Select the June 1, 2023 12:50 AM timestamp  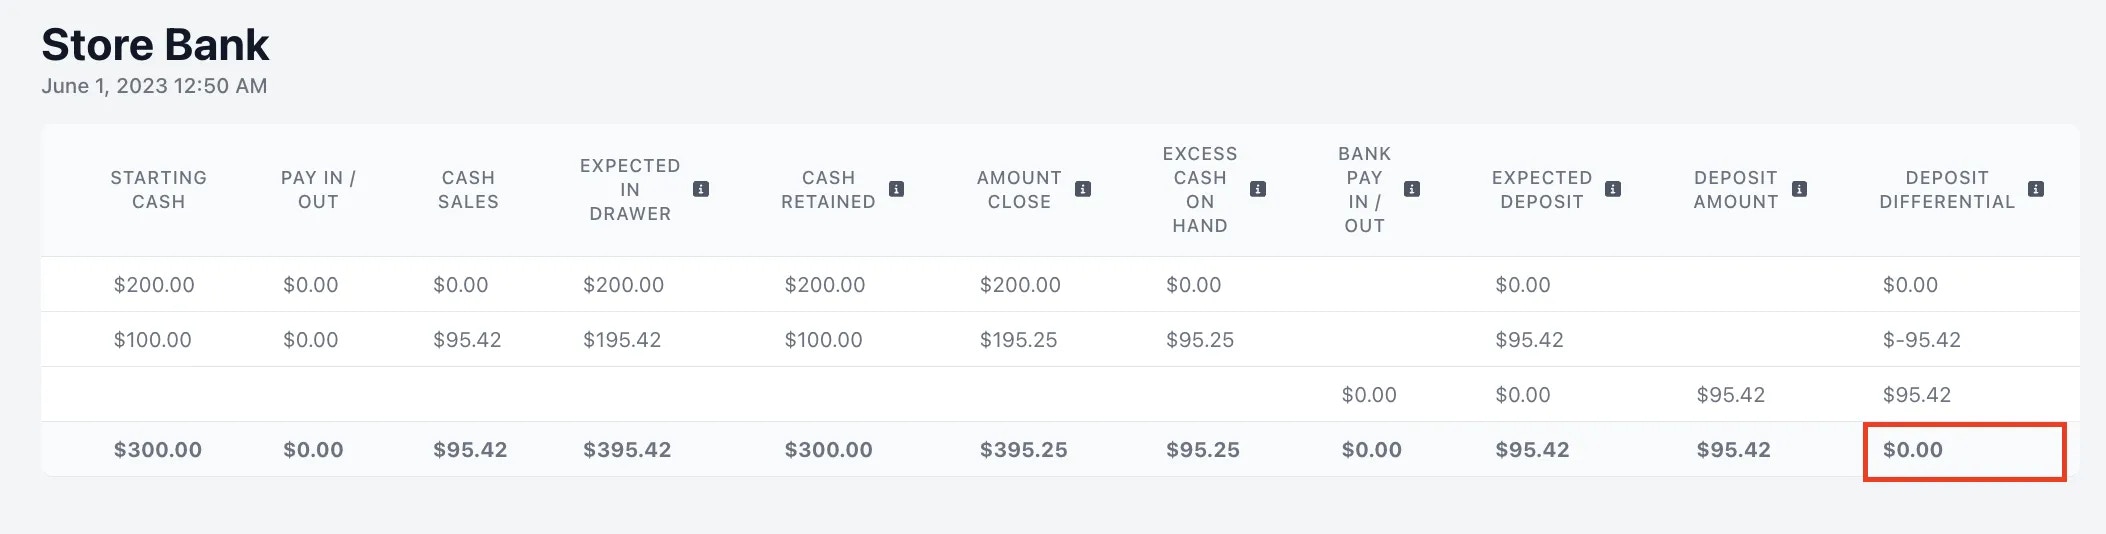point(154,86)
